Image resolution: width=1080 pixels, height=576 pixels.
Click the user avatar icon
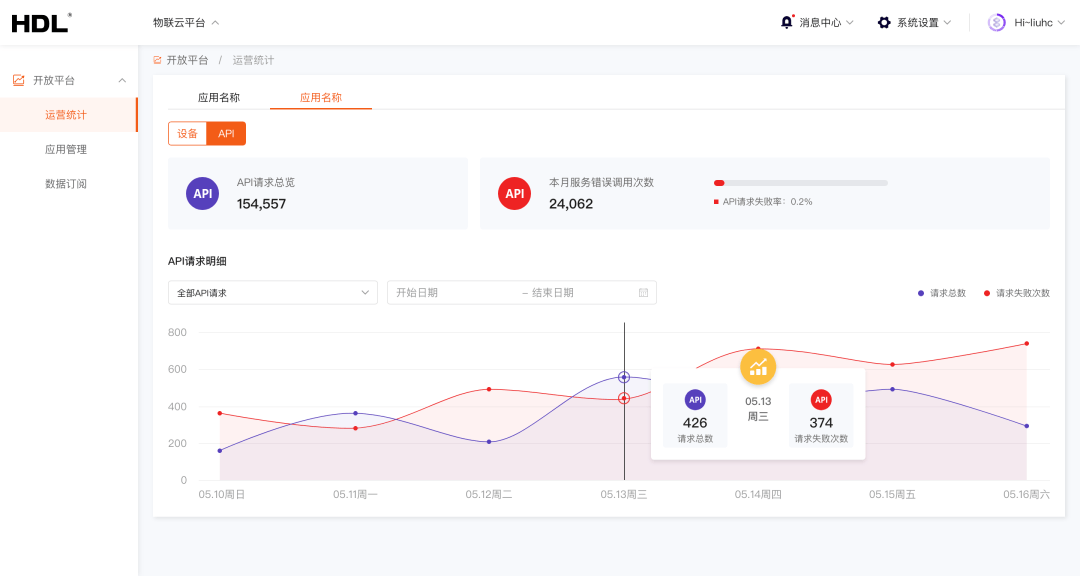pyautogui.click(x=997, y=22)
